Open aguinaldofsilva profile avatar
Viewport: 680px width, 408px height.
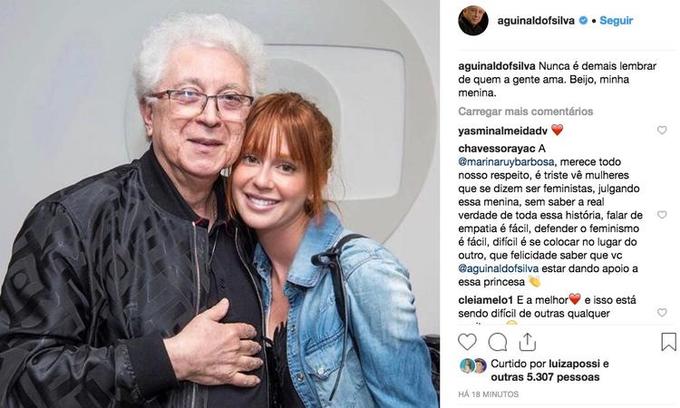tap(473, 20)
